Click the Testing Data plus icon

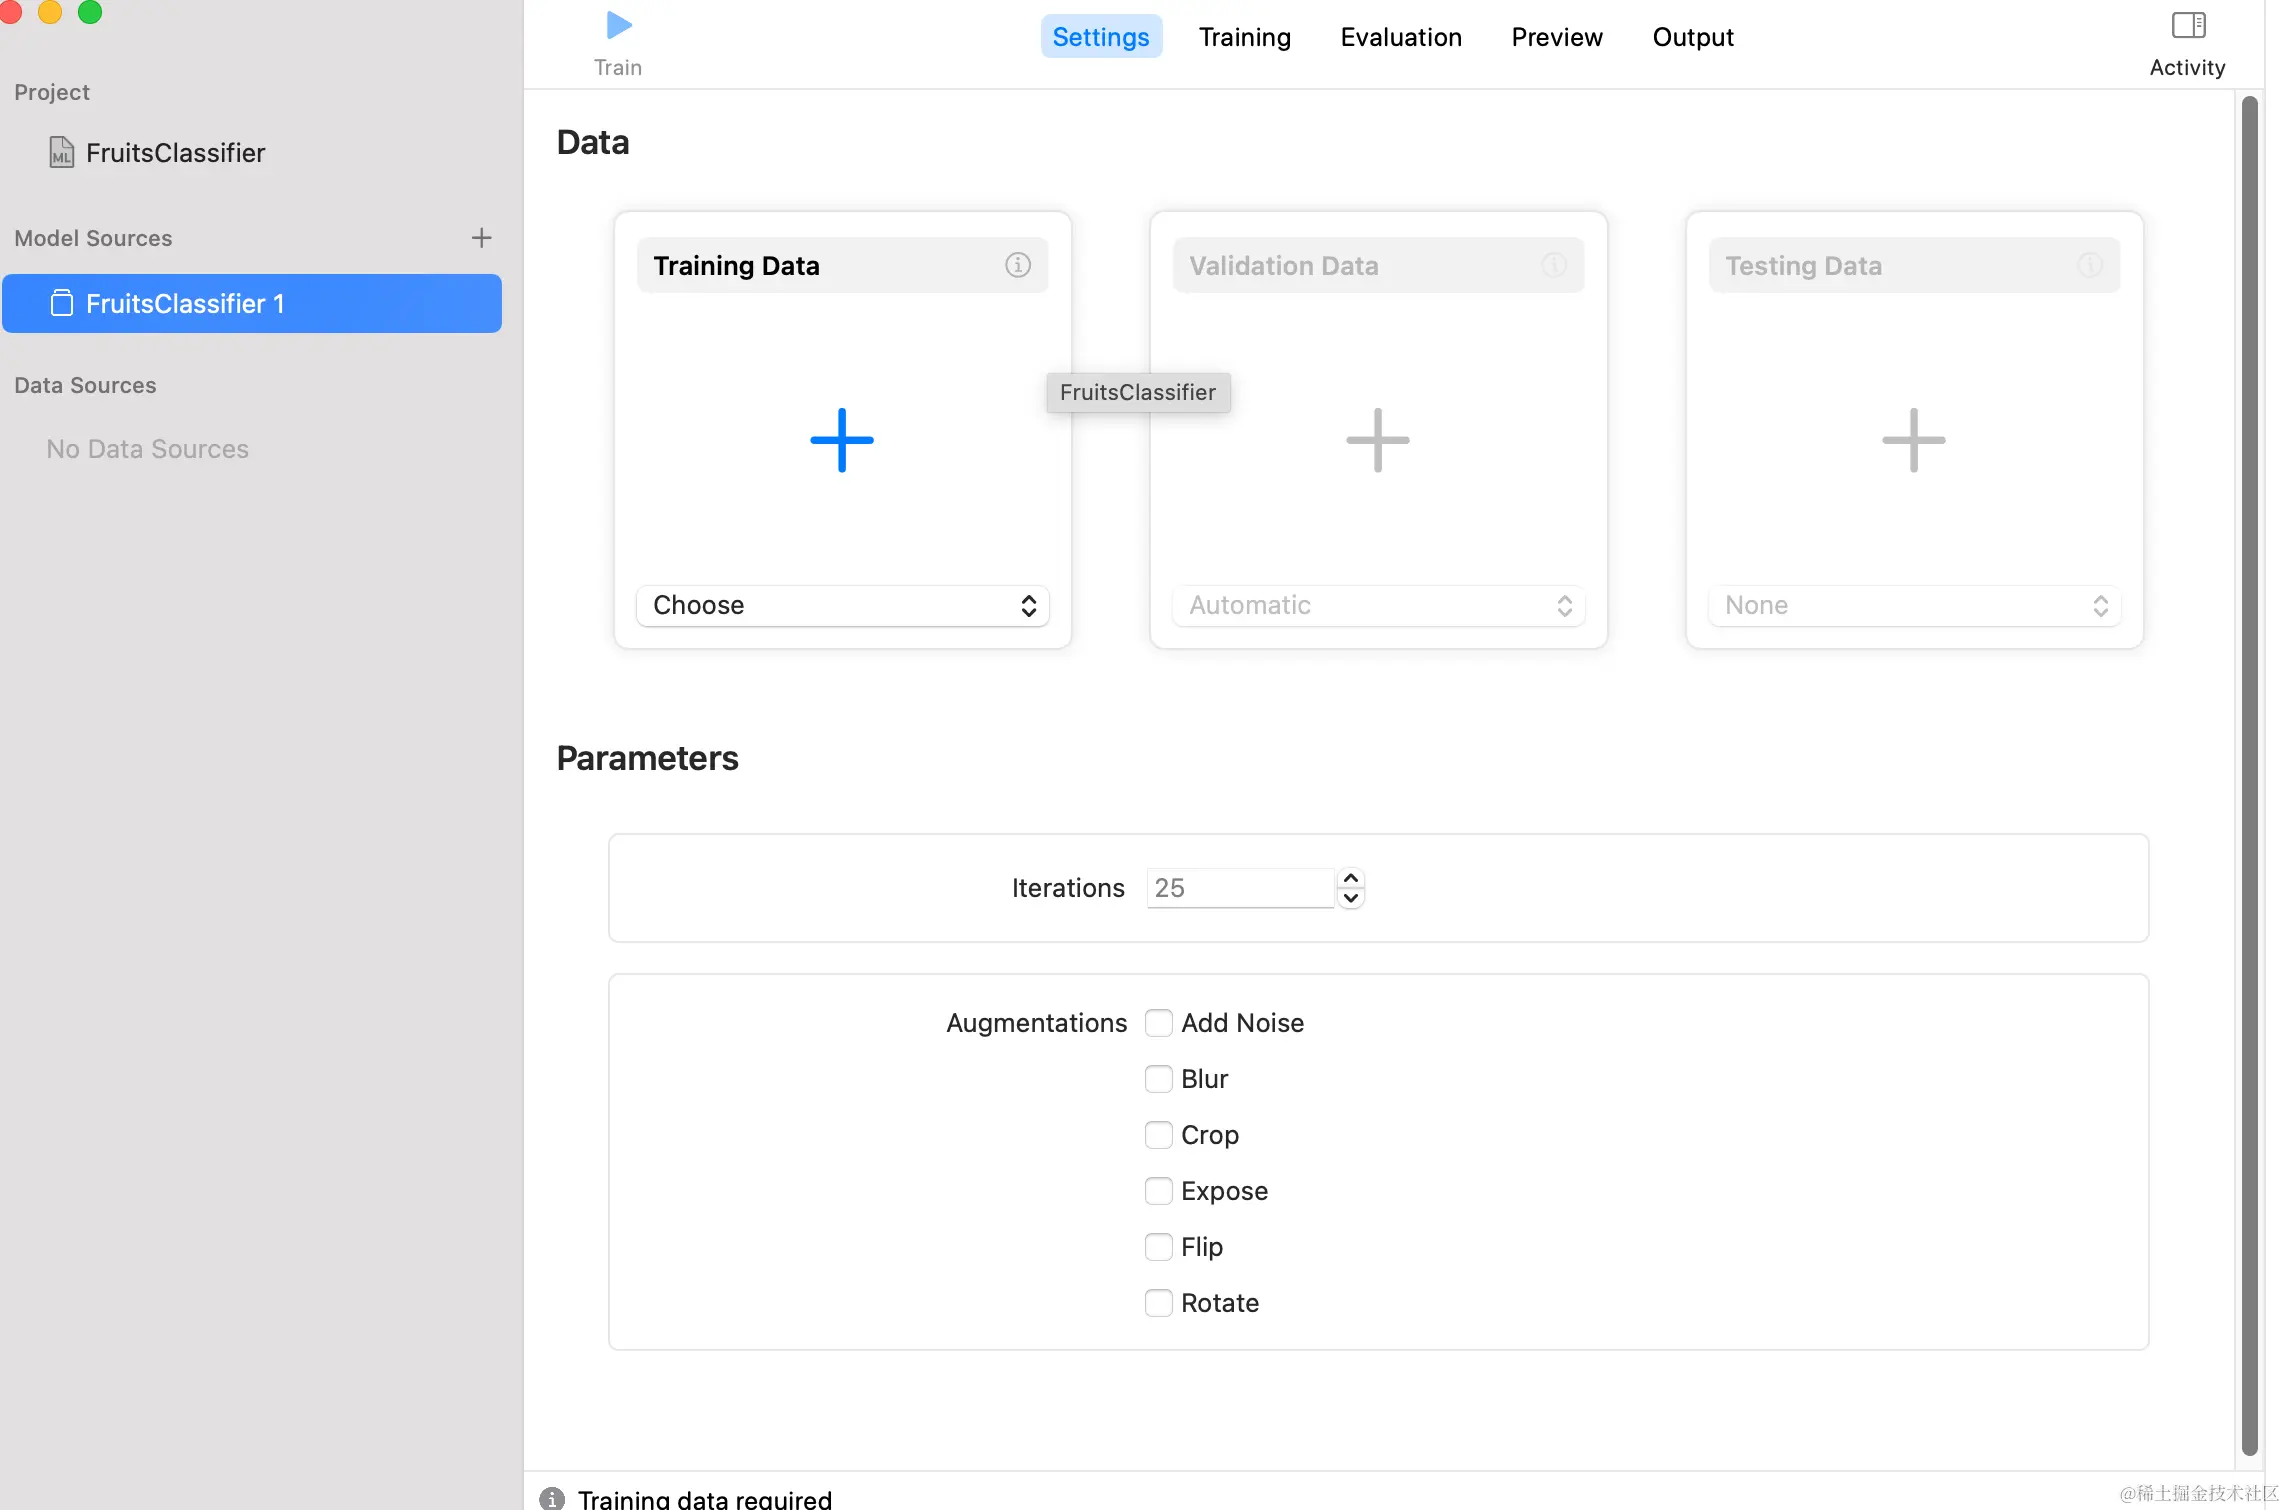[1913, 440]
